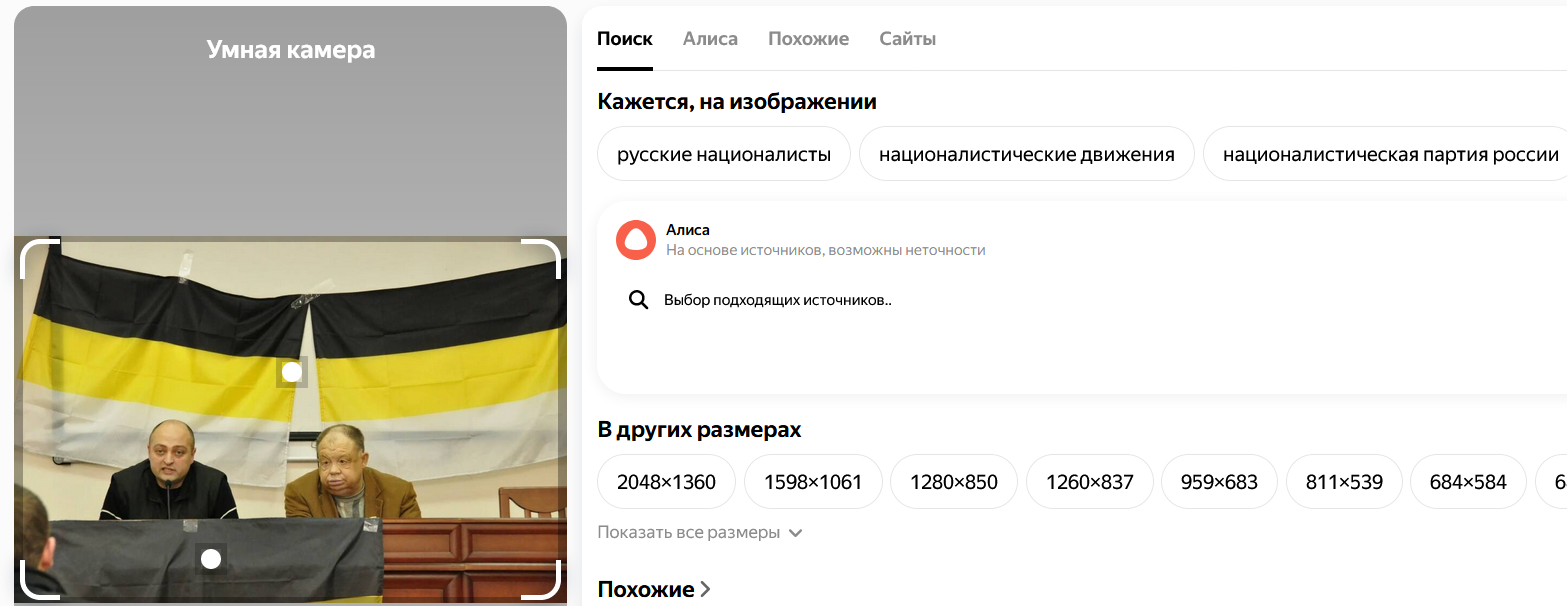Click the top-right crop corner handle
This screenshot has width=1567, height=606.
(x=541, y=259)
